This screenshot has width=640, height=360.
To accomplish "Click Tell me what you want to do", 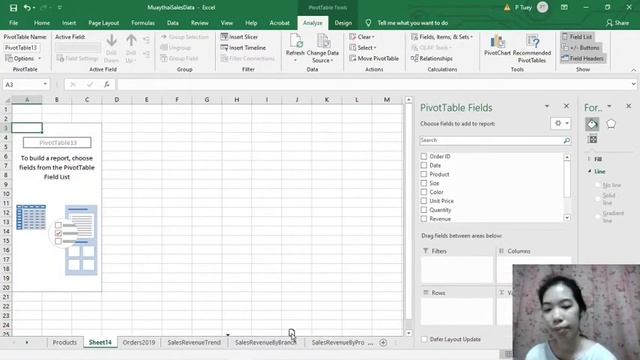I will pos(412,23).
